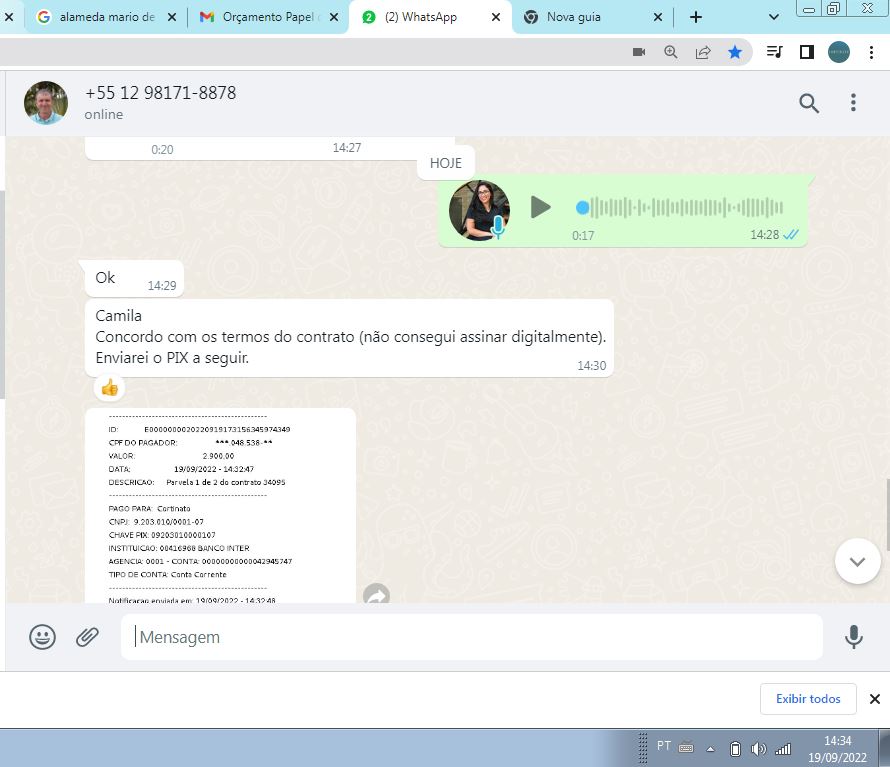Image resolution: width=890 pixels, height=767 pixels.
Task: Open the thumbs-up reaction
Action: click(109, 388)
